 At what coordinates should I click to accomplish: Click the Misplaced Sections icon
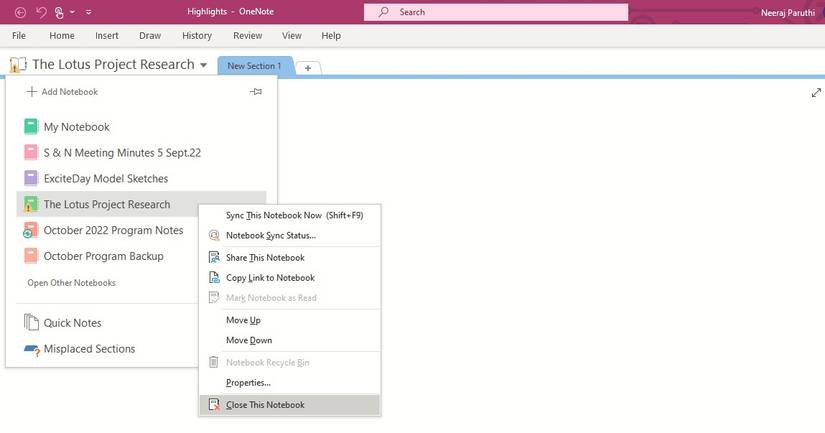click(32, 349)
